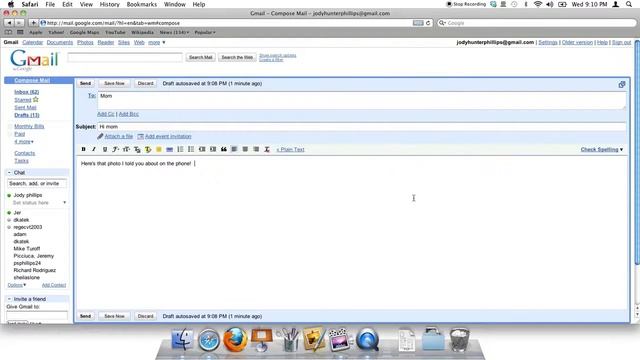The image size is (640, 360).
Task: Open Popular bookmarks folder dropdown
Action: coord(205,32)
